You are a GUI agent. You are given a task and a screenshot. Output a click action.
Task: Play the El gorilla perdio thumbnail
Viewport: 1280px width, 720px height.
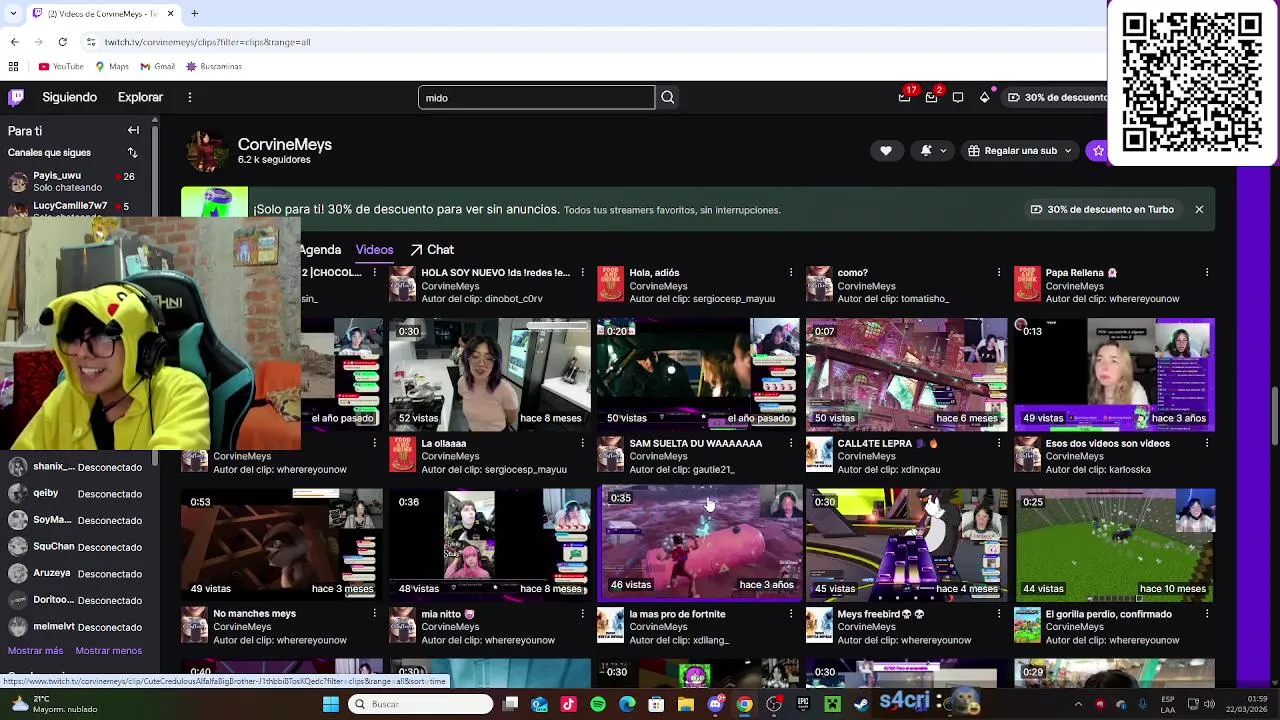point(1115,545)
